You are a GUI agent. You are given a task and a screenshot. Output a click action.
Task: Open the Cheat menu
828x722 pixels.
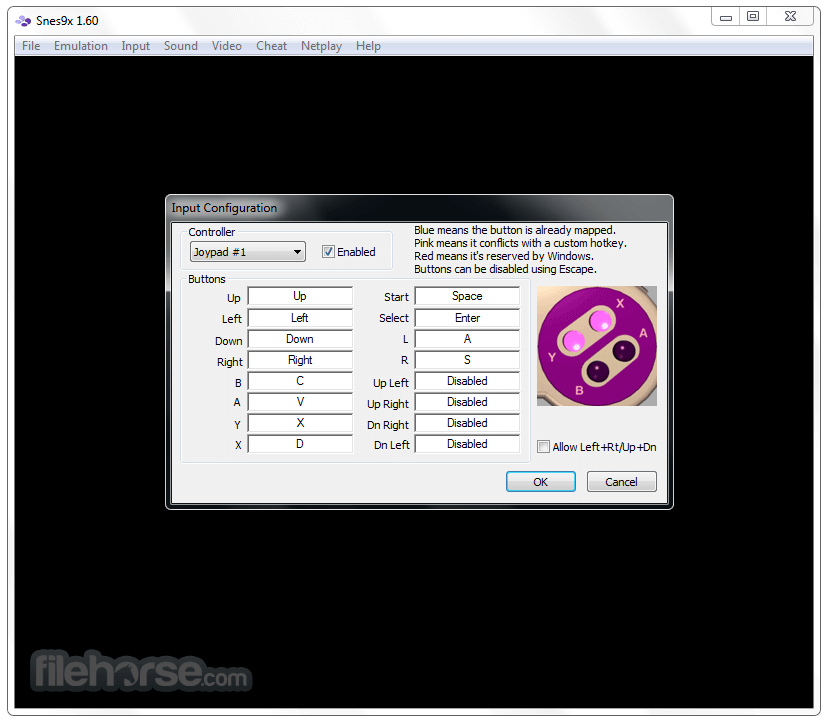271,46
